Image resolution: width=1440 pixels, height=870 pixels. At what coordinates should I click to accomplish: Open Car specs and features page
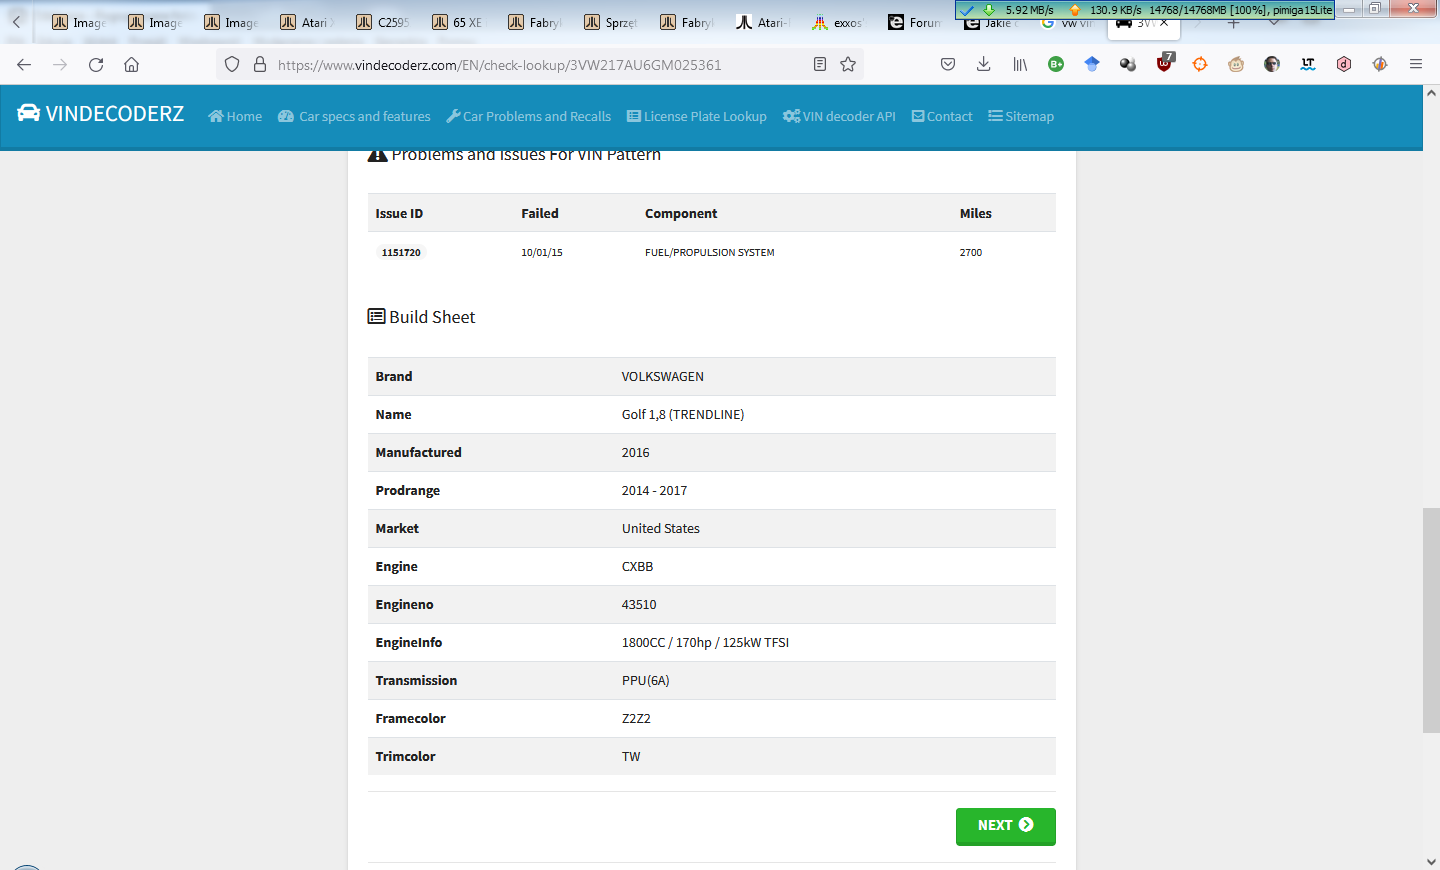(354, 117)
